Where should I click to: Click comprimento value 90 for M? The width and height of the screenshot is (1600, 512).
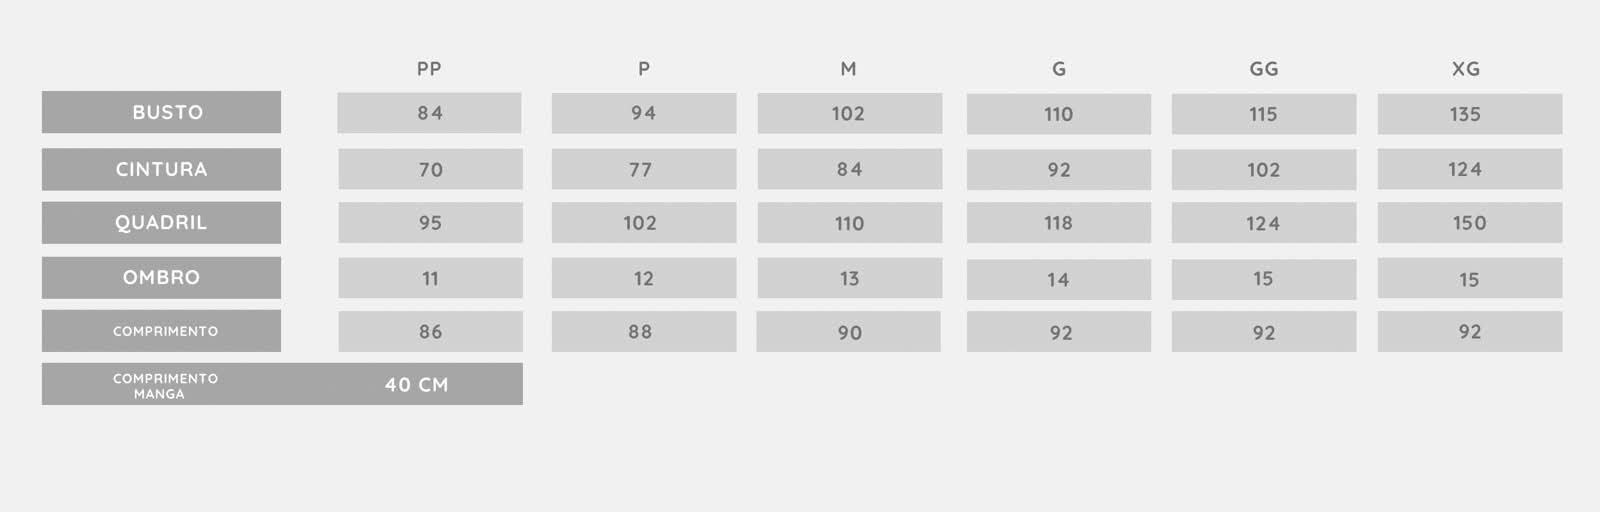[x=849, y=332]
